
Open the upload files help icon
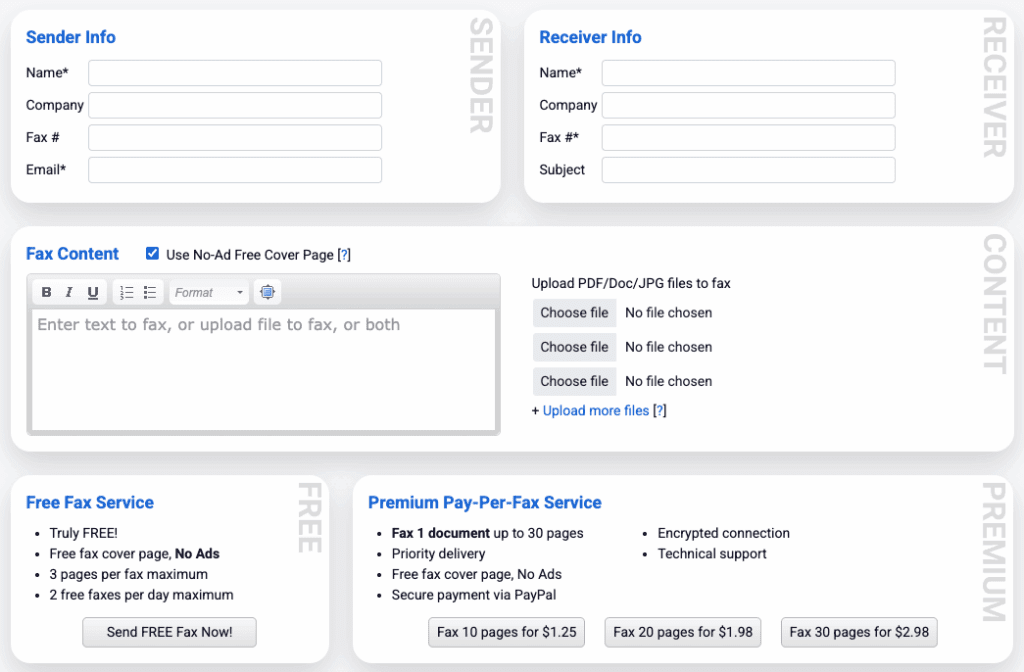coord(660,410)
